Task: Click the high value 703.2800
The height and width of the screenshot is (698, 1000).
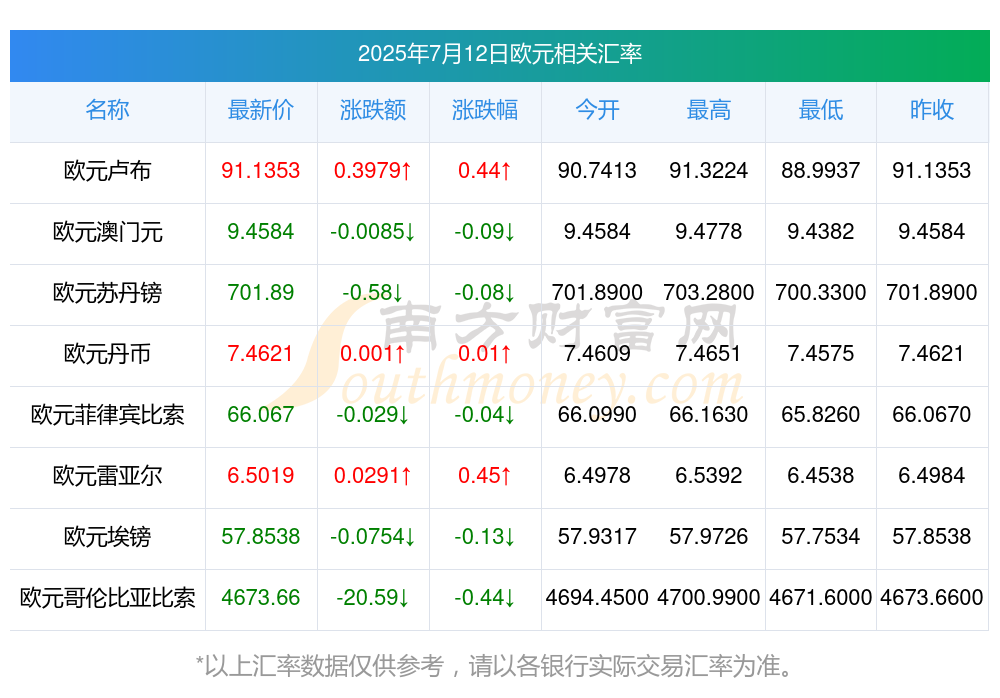Action: pos(709,292)
